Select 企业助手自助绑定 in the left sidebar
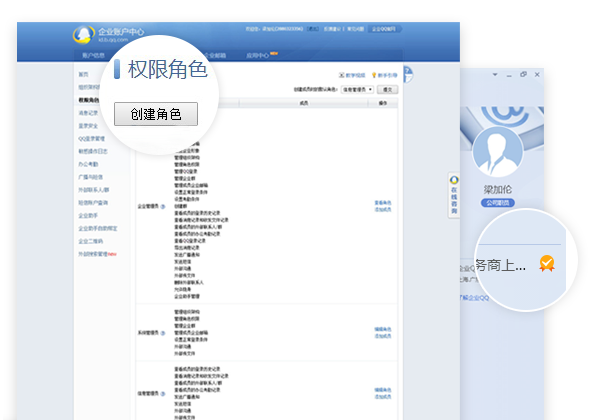Image resolution: width=592 pixels, height=420 pixels. point(98,229)
